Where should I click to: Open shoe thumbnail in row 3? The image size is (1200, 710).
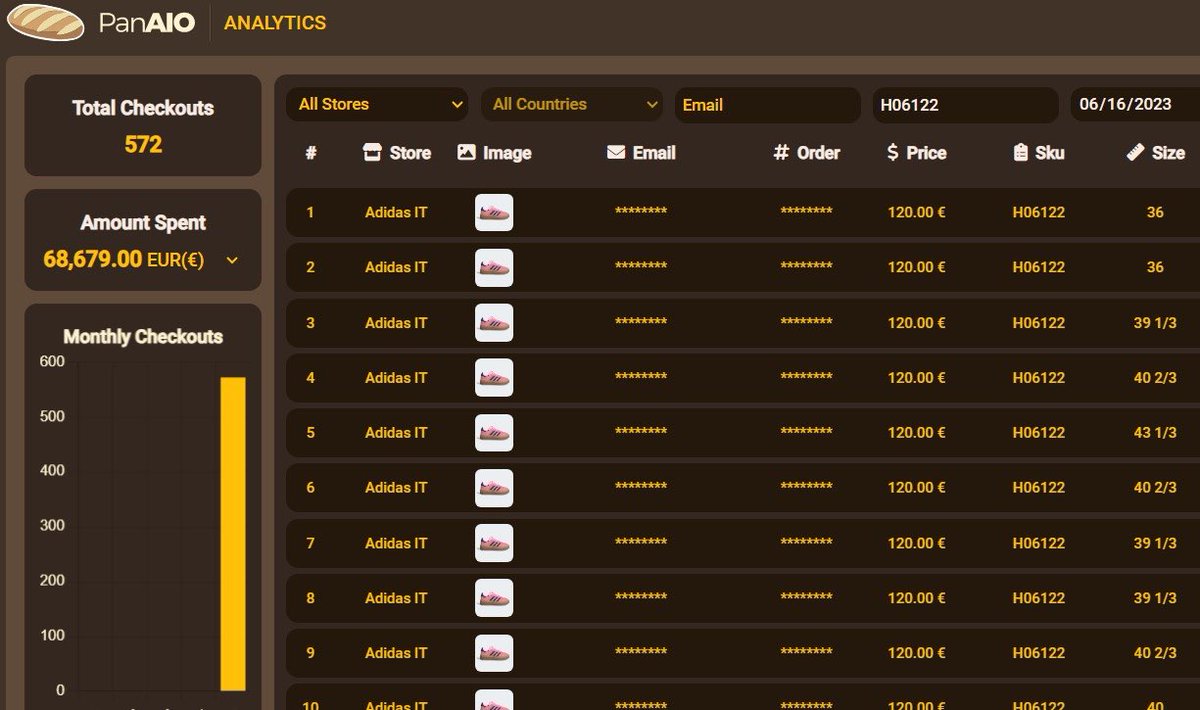click(494, 323)
